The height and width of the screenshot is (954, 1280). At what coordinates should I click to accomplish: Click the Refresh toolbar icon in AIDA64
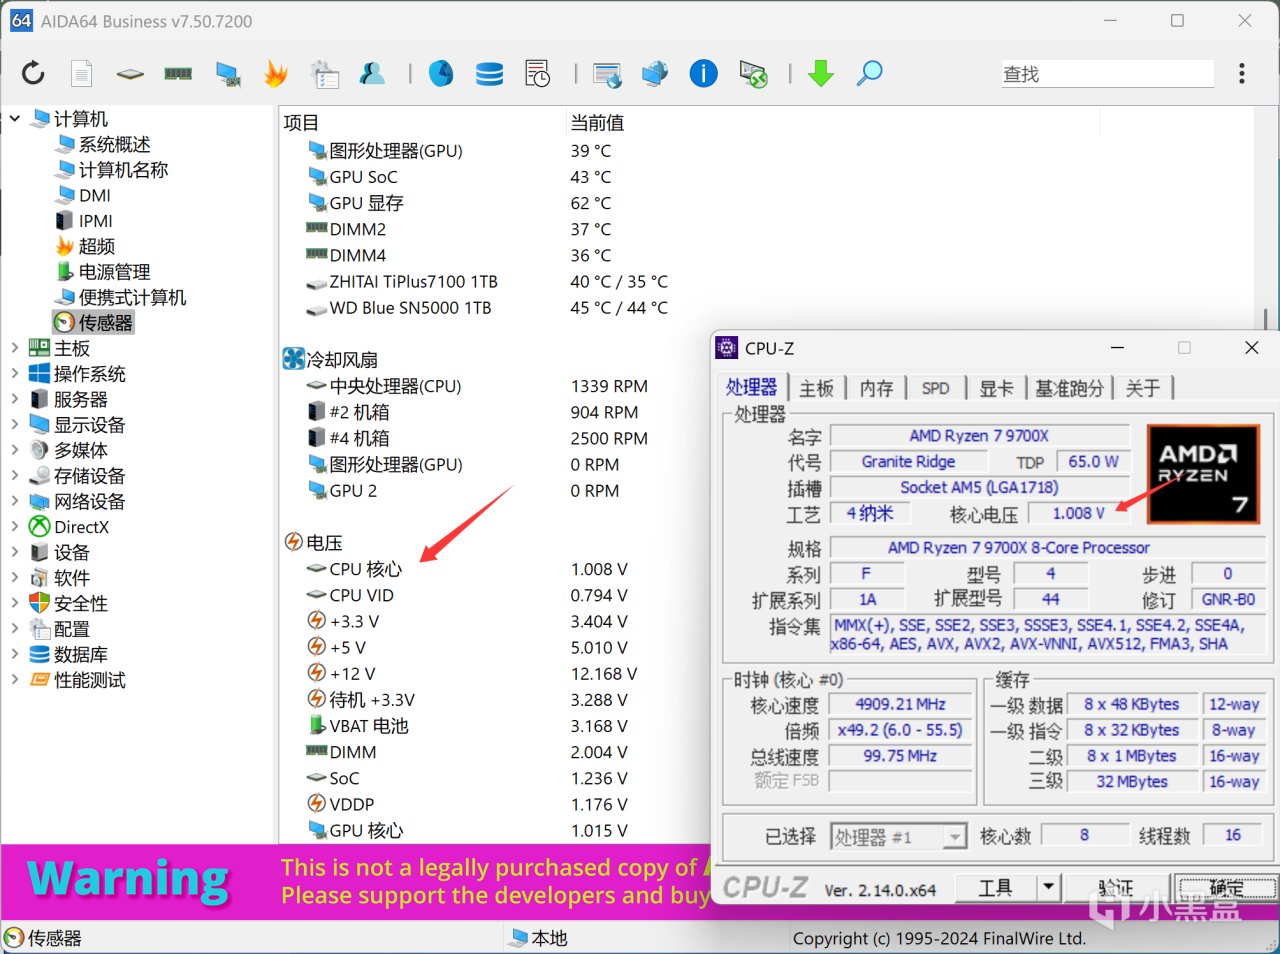(33, 73)
